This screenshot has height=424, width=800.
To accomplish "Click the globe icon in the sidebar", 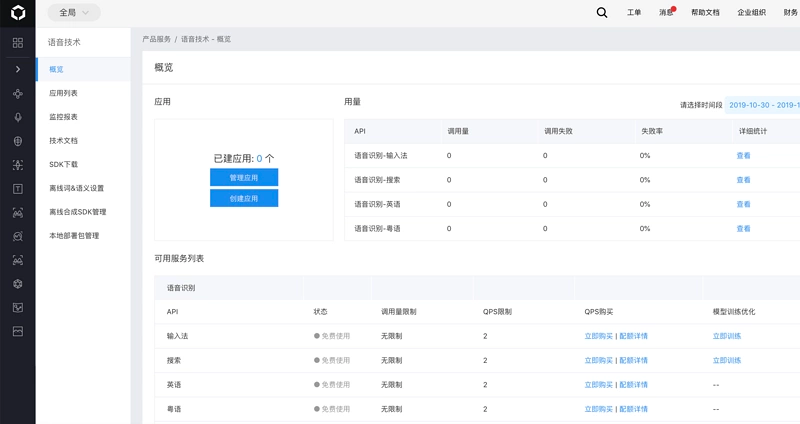I will (x=18, y=141).
